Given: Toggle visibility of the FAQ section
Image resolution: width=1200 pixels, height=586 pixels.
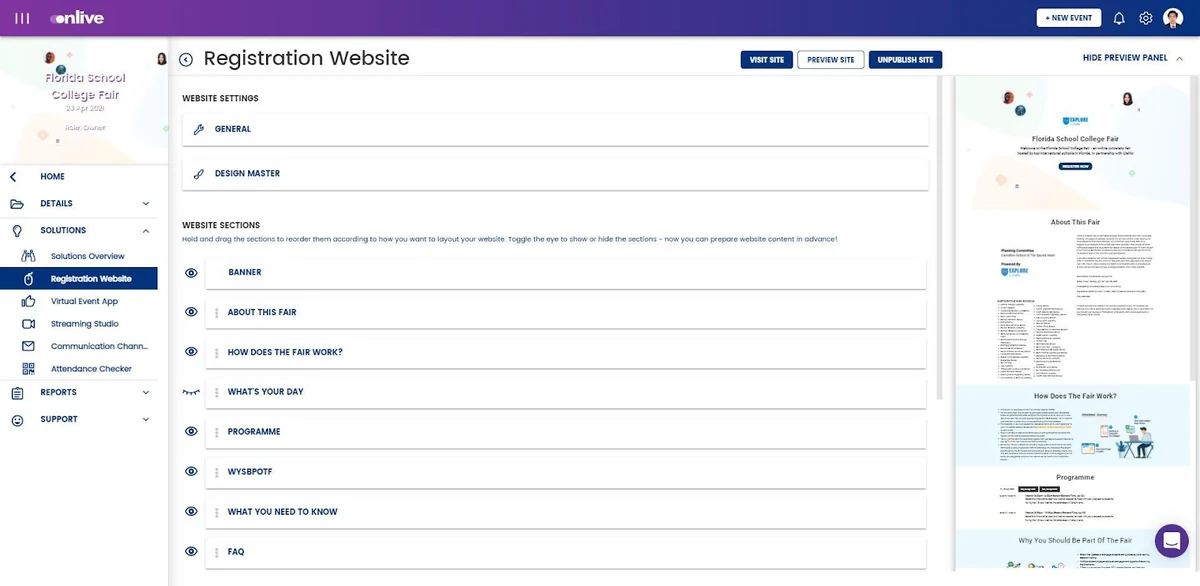Looking at the screenshot, I should 191,552.
